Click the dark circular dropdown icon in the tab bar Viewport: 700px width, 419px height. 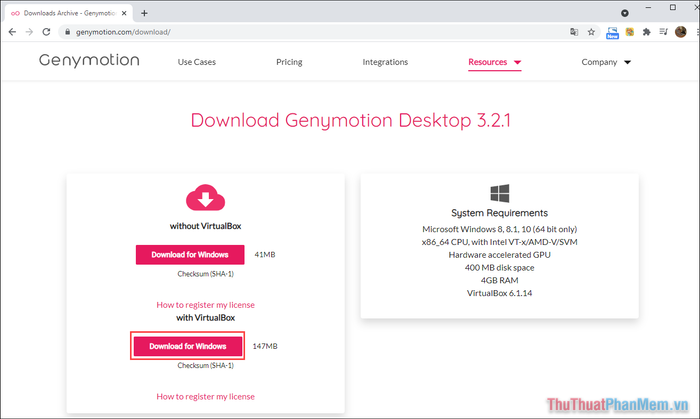coord(625,13)
